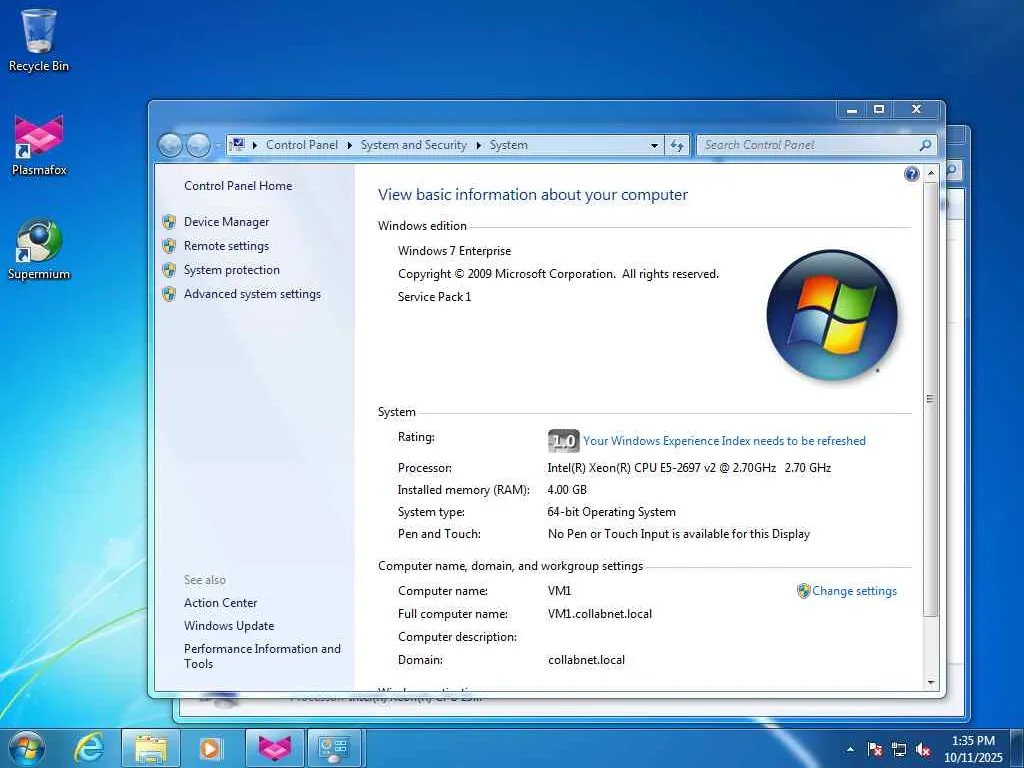The image size is (1024, 768).
Task: Click the 4.00 GB memory value
Action: 567,490
